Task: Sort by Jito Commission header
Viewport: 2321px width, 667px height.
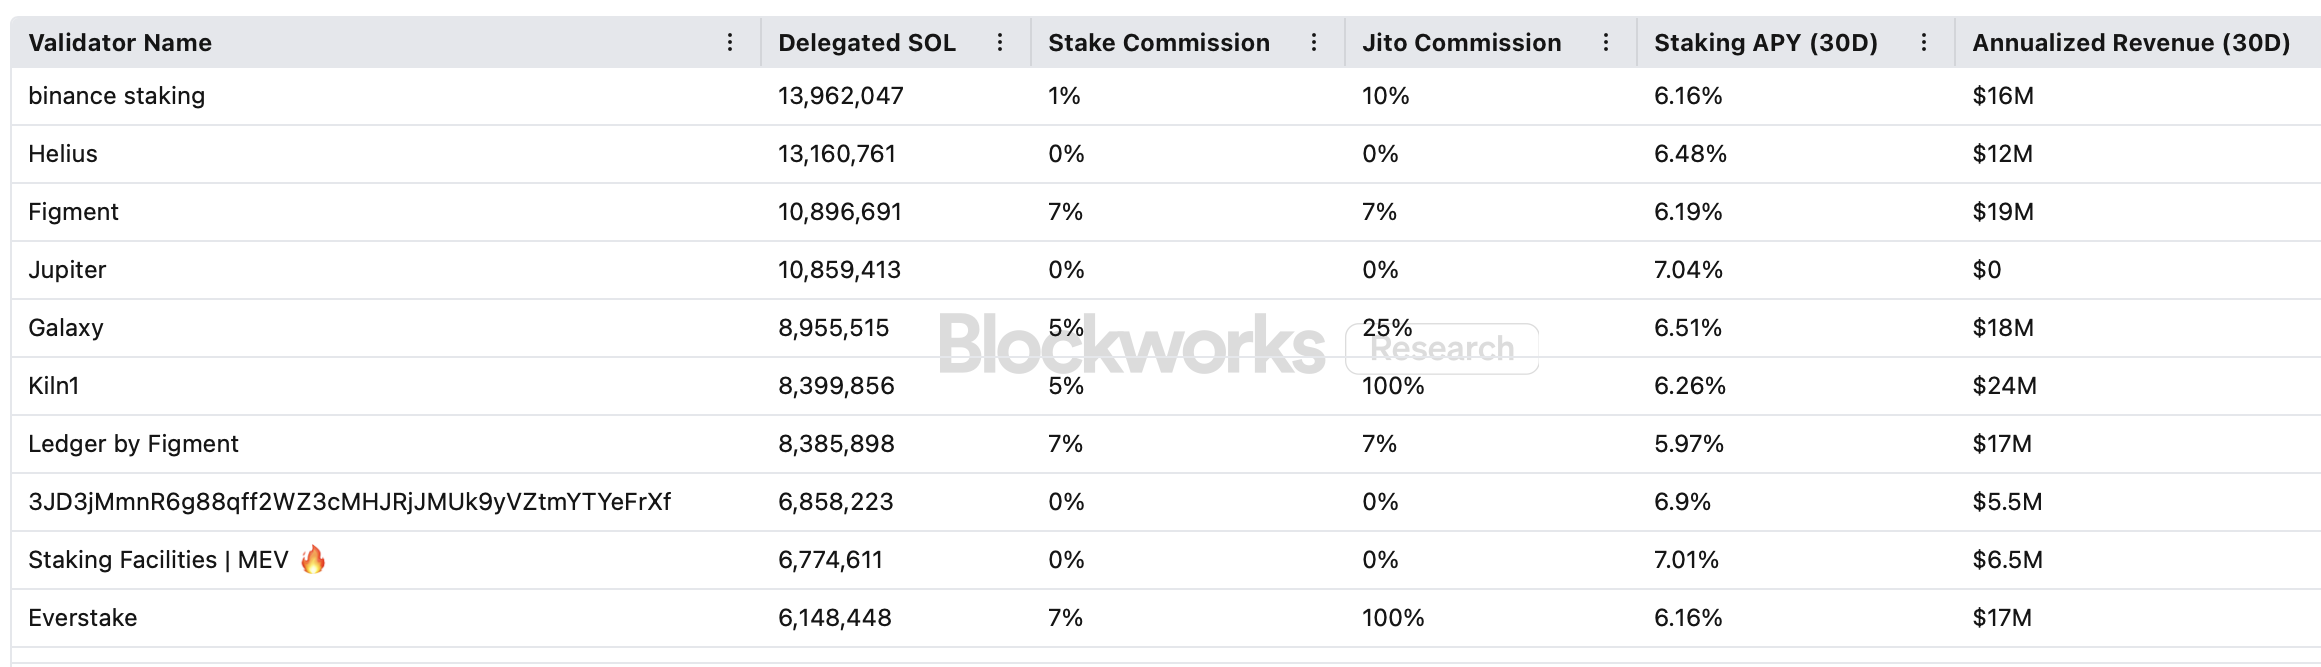Action: tap(1461, 43)
